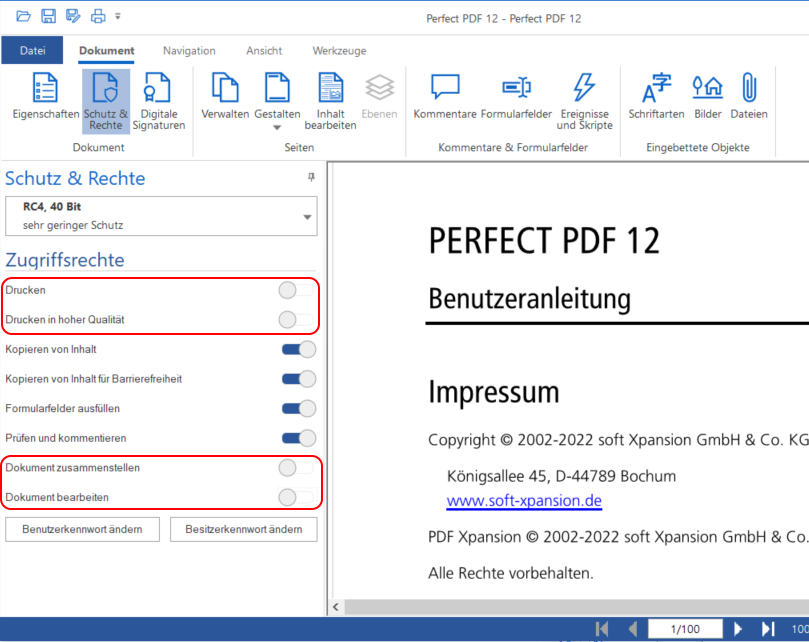Disable Kopieren von Inhalt

[x=297, y=349]
